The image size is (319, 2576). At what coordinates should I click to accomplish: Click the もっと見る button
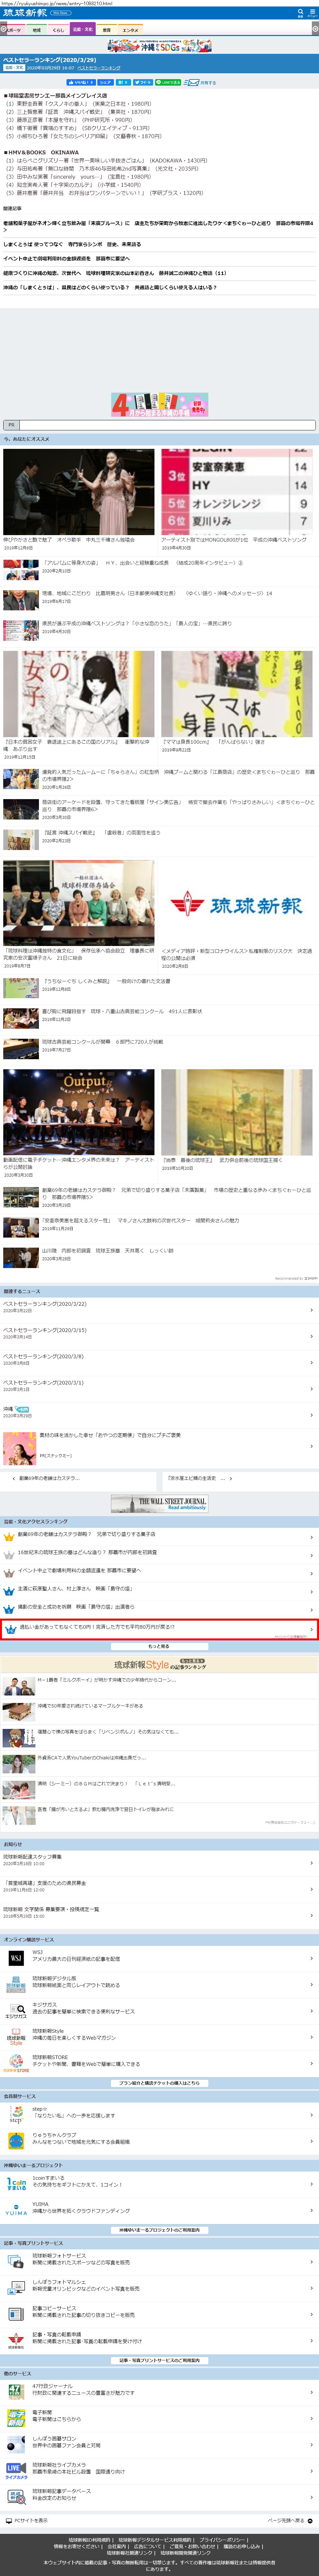159,1646
